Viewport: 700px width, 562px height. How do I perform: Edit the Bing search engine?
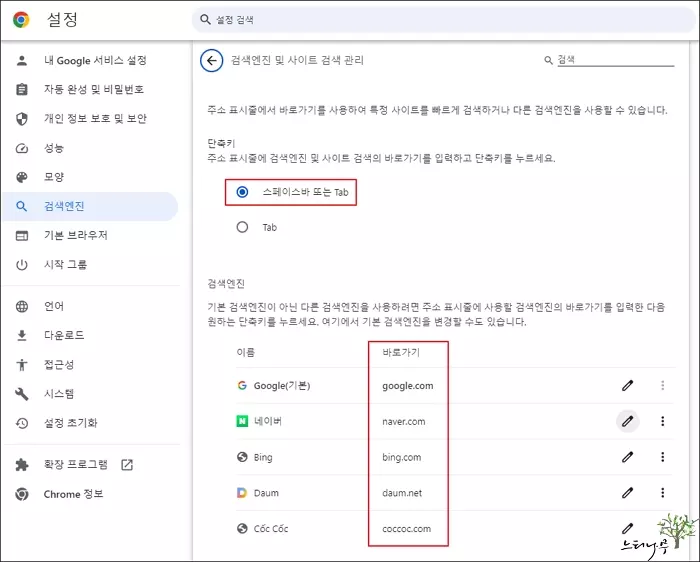[628, 457]
